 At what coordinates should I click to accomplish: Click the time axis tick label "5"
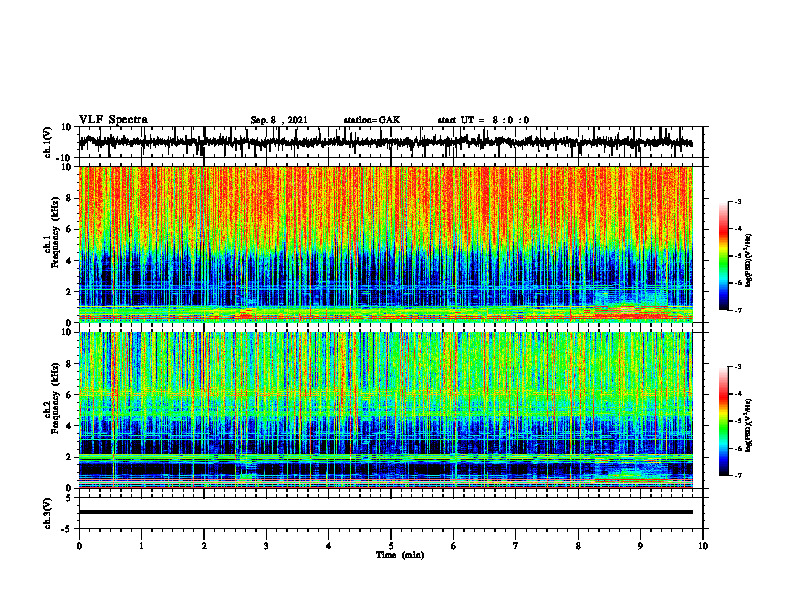(x=391, y=546)
